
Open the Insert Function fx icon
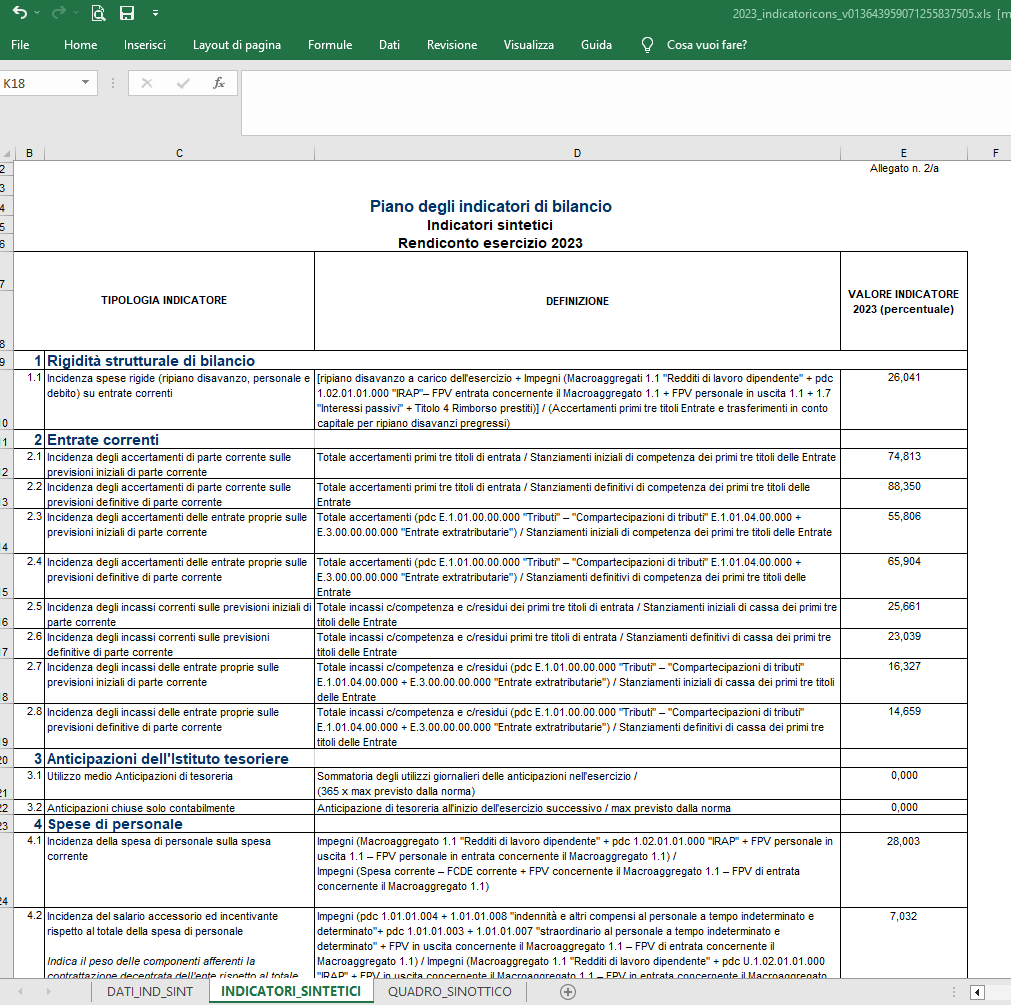(x=219, y=83)
